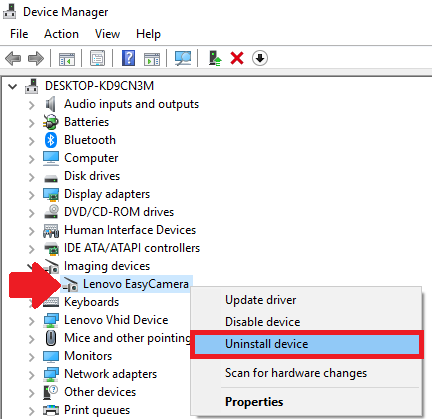This screenshot has width=433, height=419.
Task: Choose Update driver in context menu
Action: [x=261, y=300]
